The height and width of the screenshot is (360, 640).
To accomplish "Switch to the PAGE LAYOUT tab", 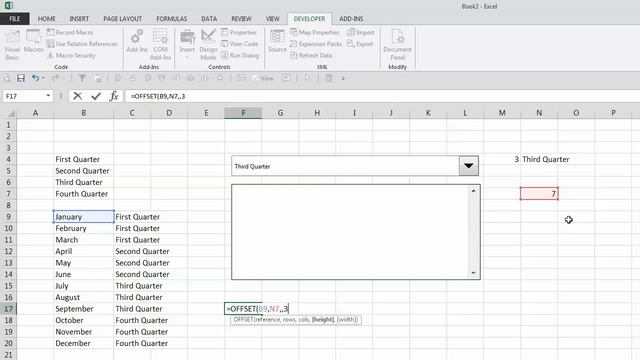I will click(x=122, y=19).
